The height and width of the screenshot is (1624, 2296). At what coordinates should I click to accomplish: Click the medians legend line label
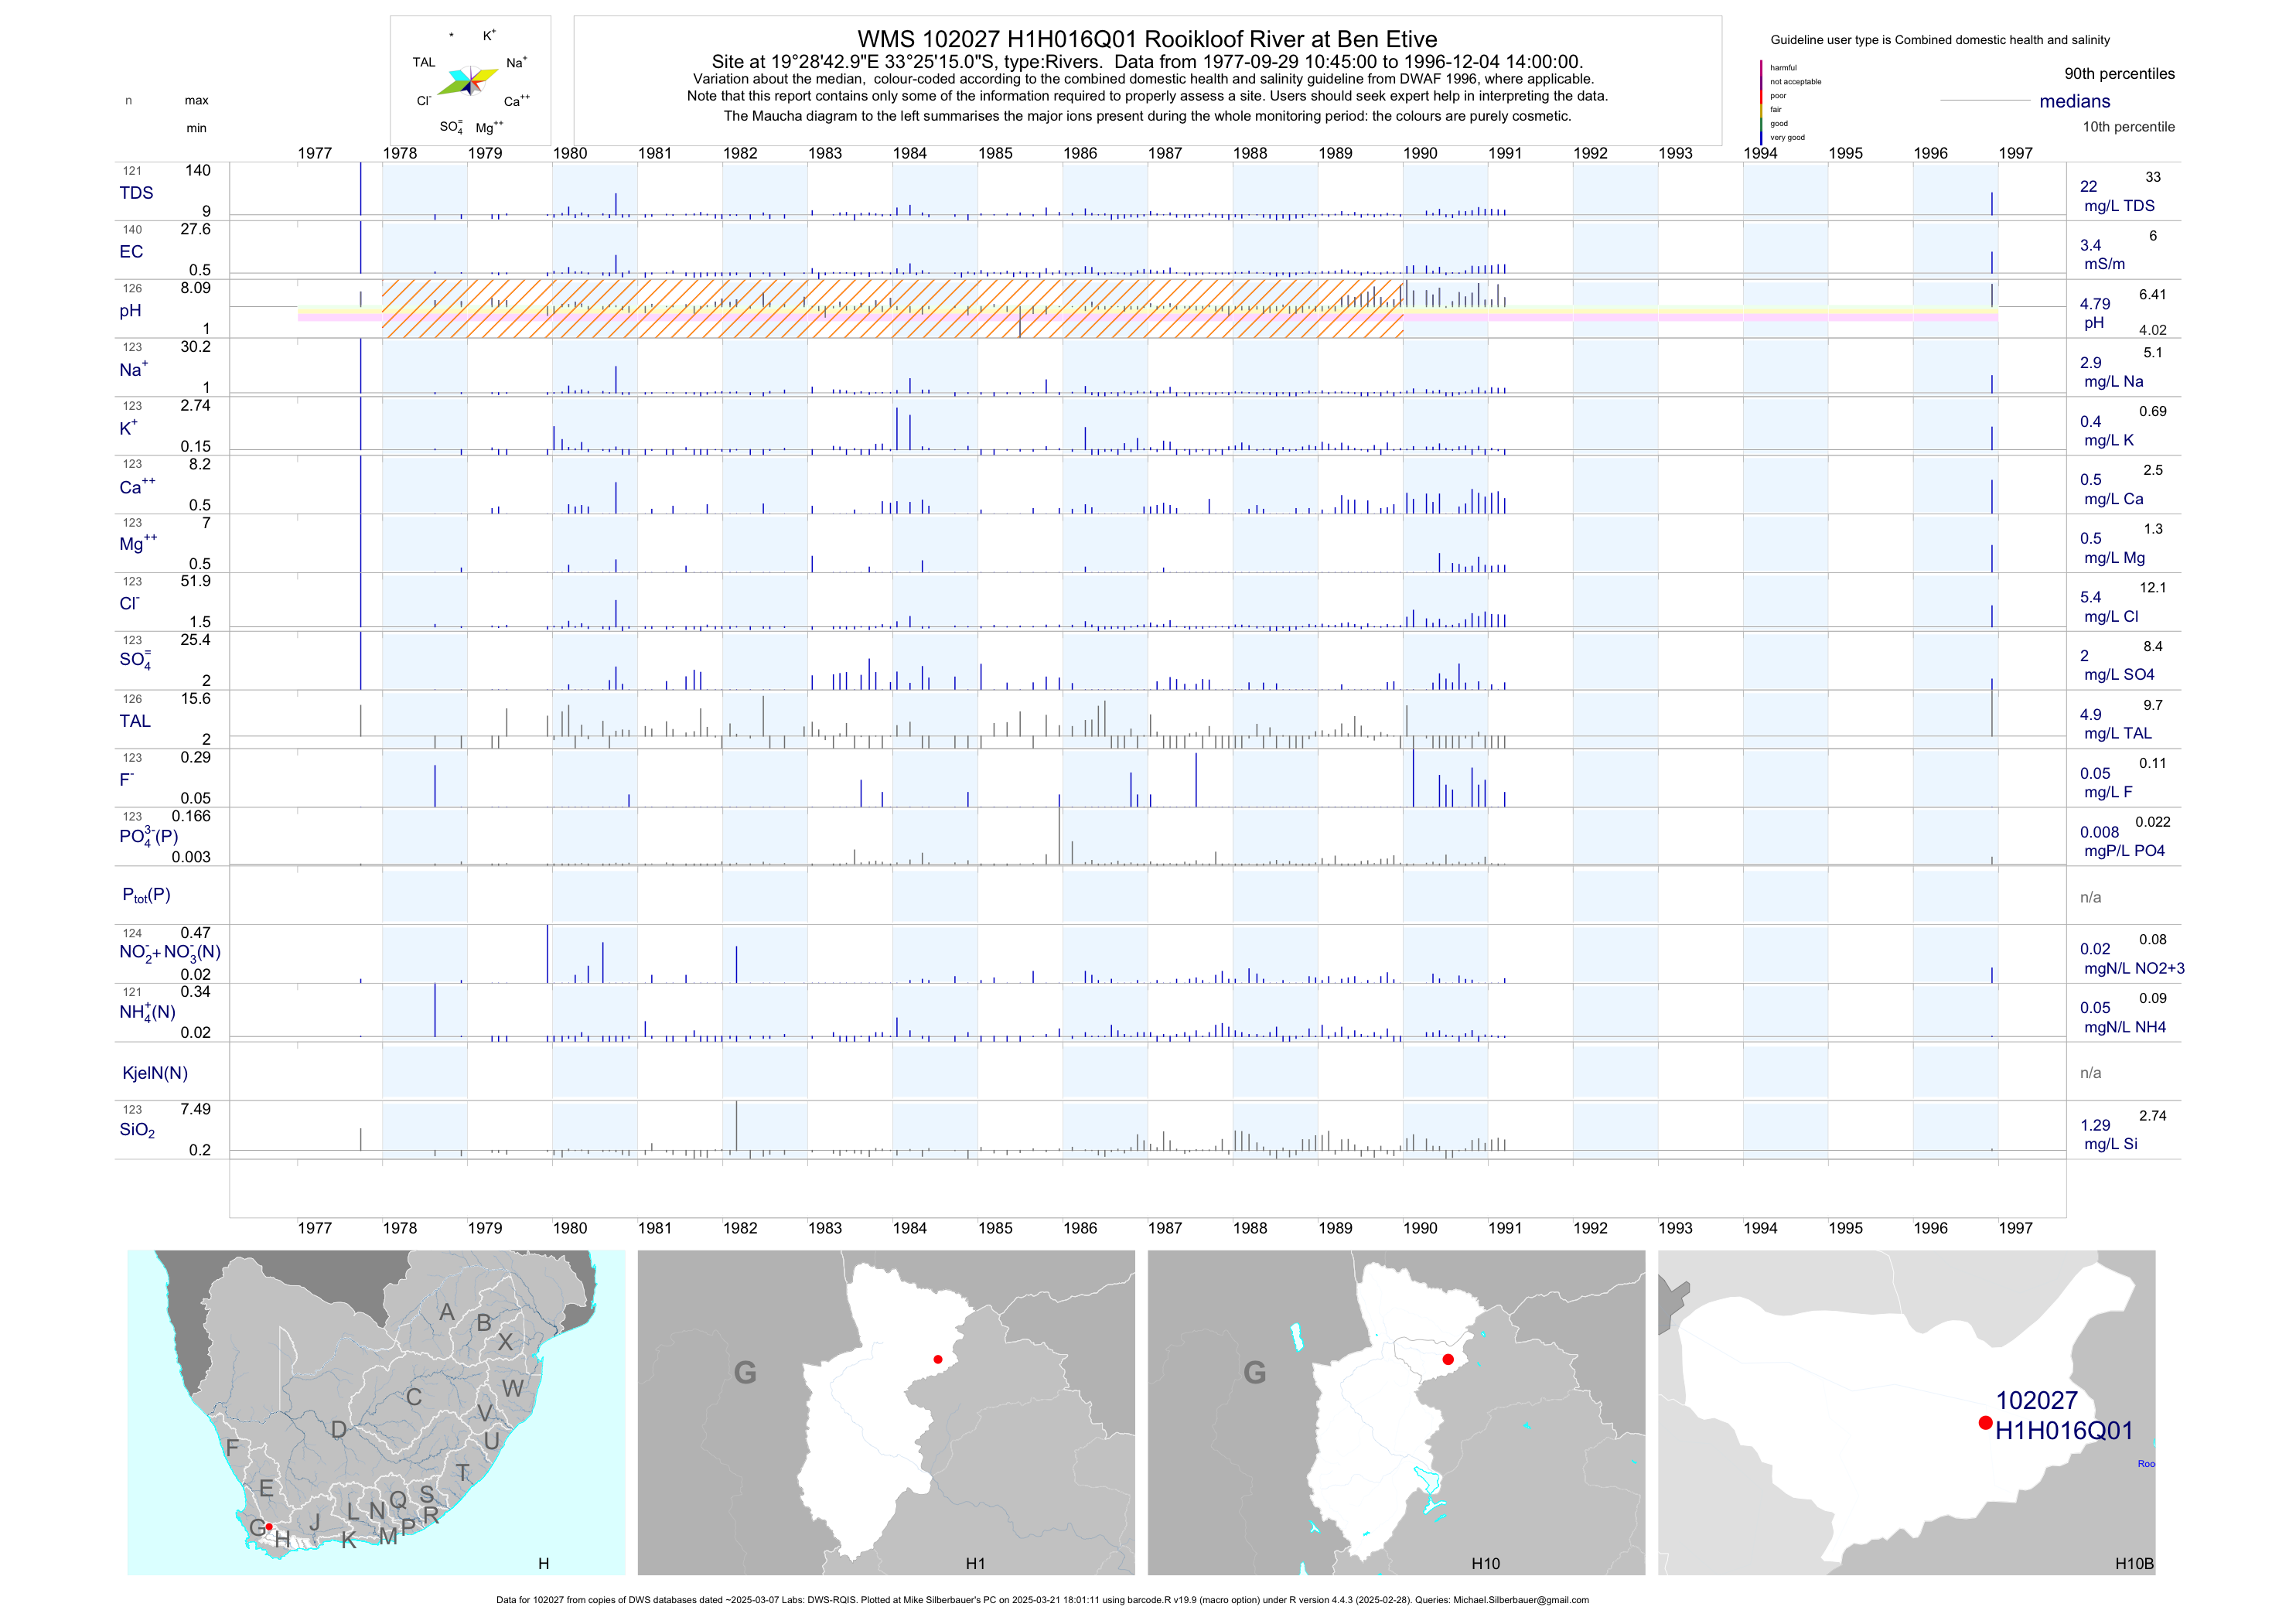[x=2074, y=101]
